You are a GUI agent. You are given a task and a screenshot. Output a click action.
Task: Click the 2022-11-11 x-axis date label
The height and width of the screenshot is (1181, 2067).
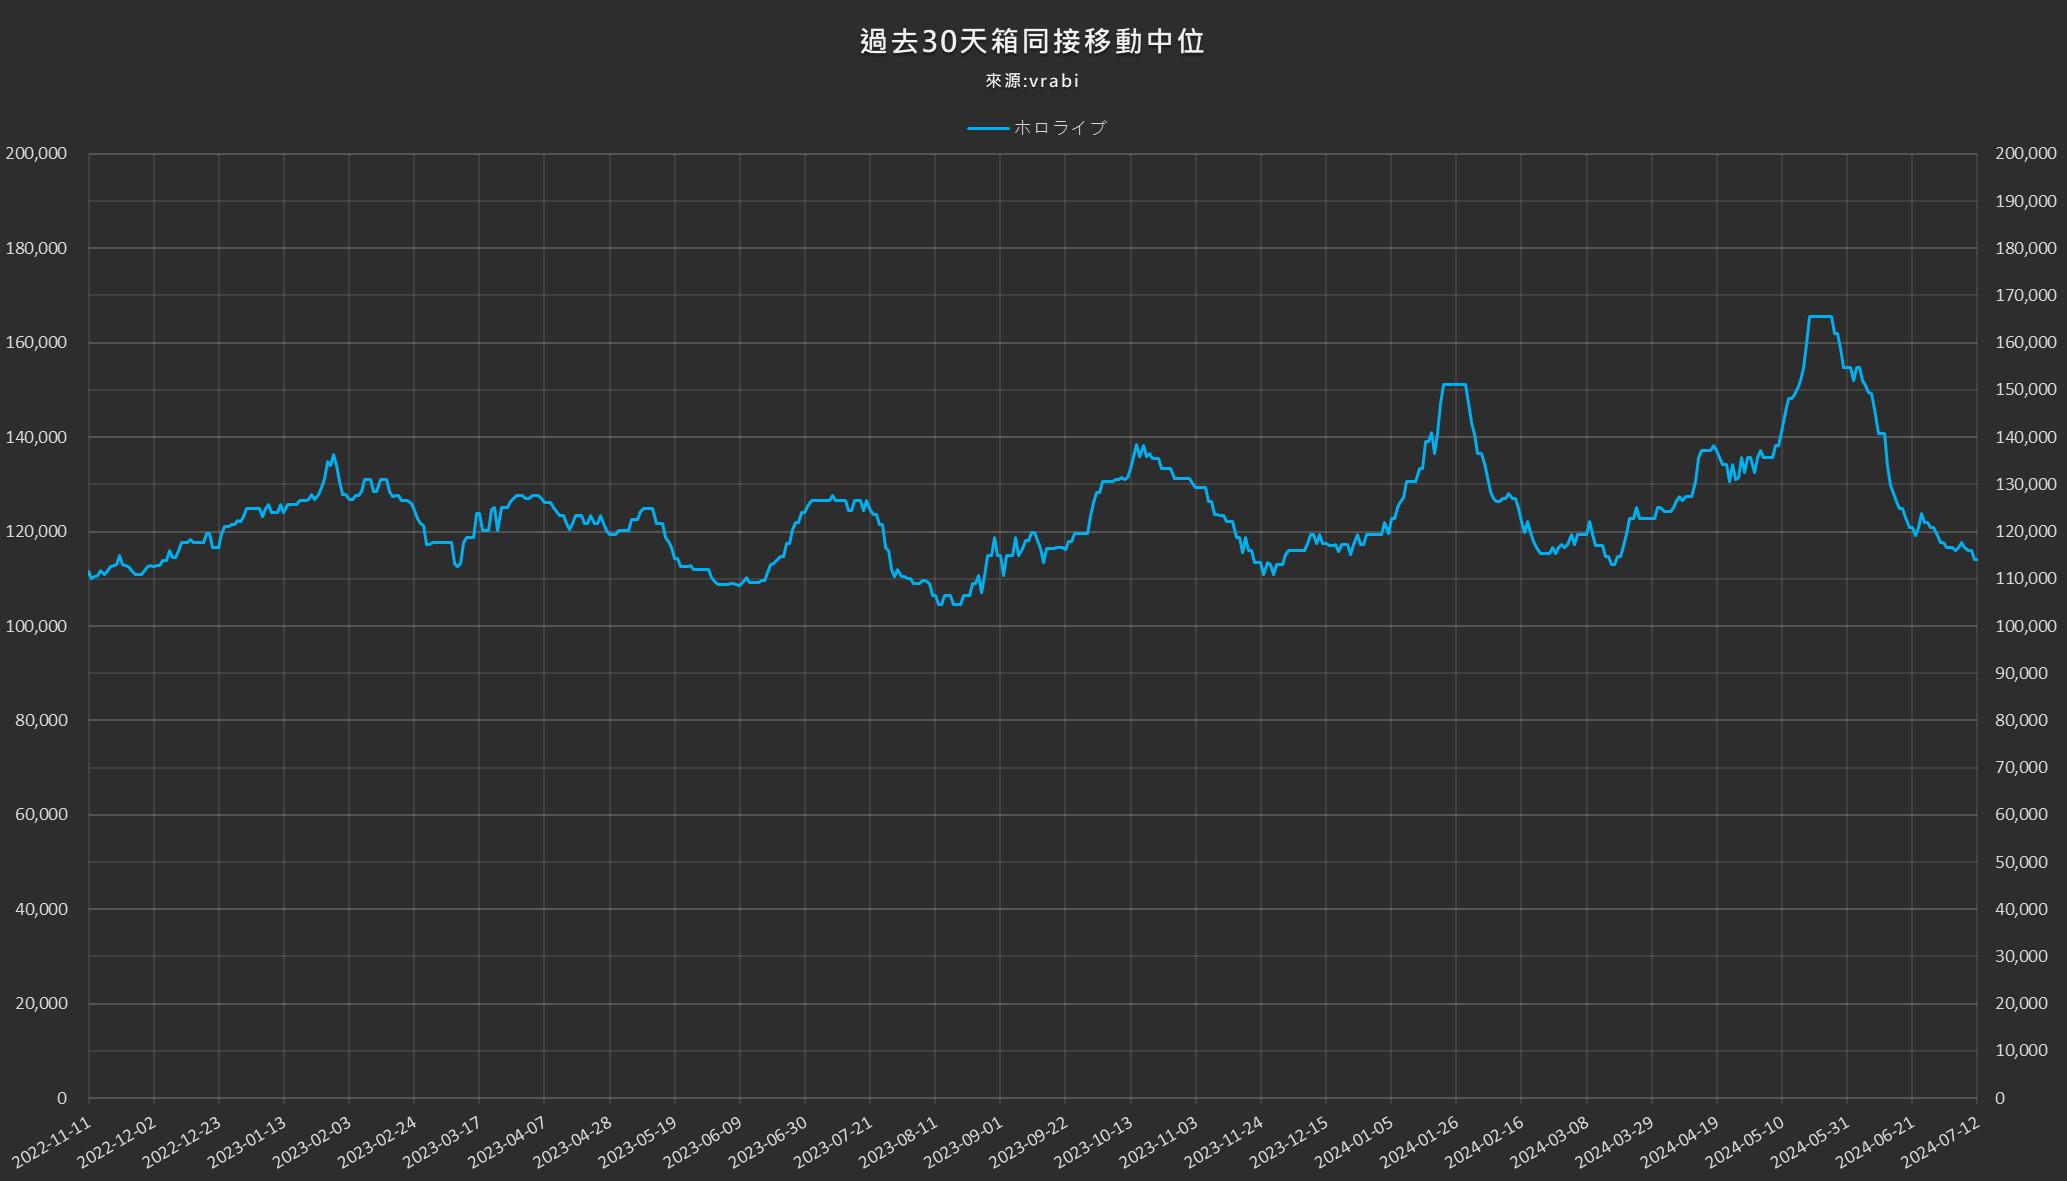[x=52, y=1142]
